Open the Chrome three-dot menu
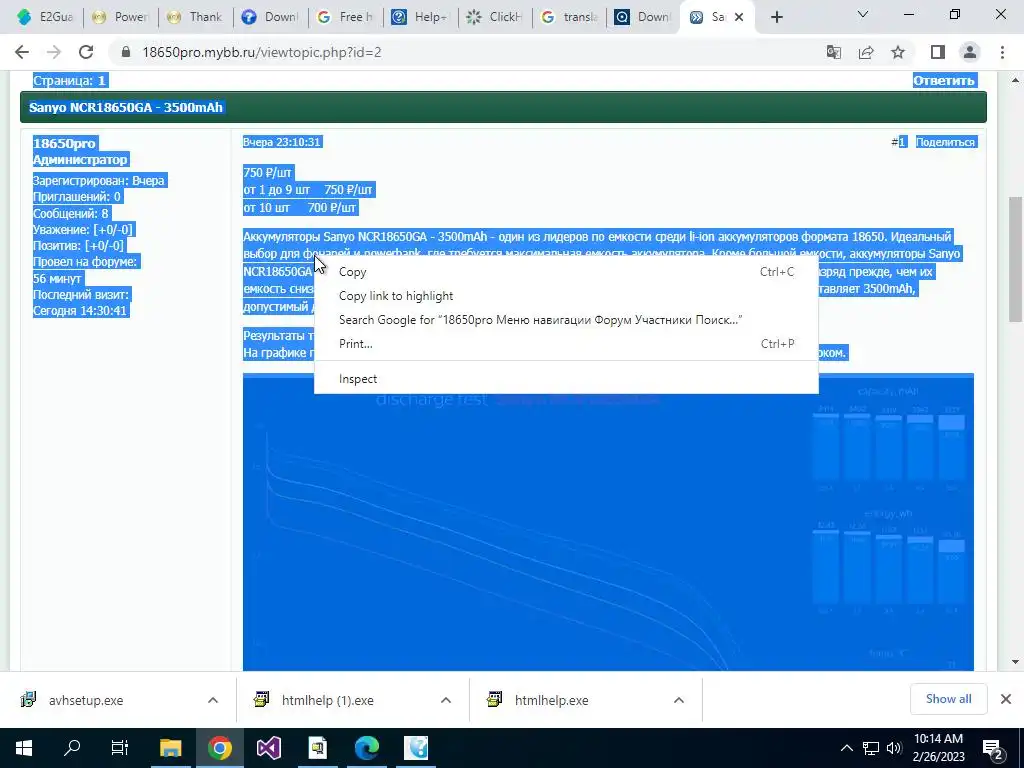 (1002, 52)
